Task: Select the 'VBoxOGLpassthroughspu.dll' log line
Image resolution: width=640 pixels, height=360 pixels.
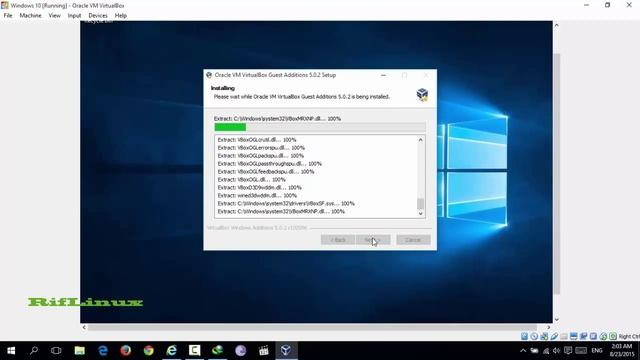Action: pyautogui.click(x=269, y=164)
